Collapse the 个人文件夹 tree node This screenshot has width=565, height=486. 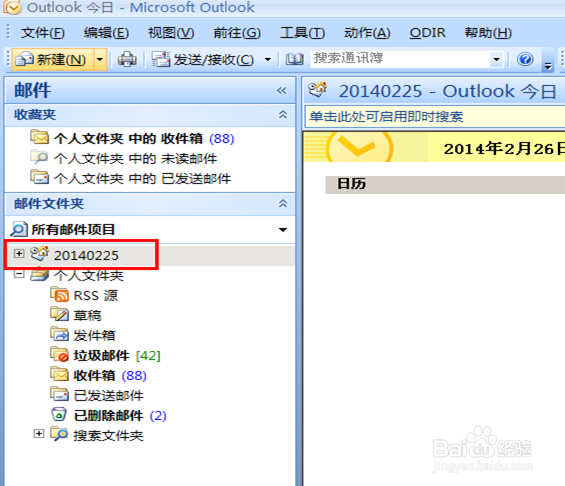(x=19, y=274)
